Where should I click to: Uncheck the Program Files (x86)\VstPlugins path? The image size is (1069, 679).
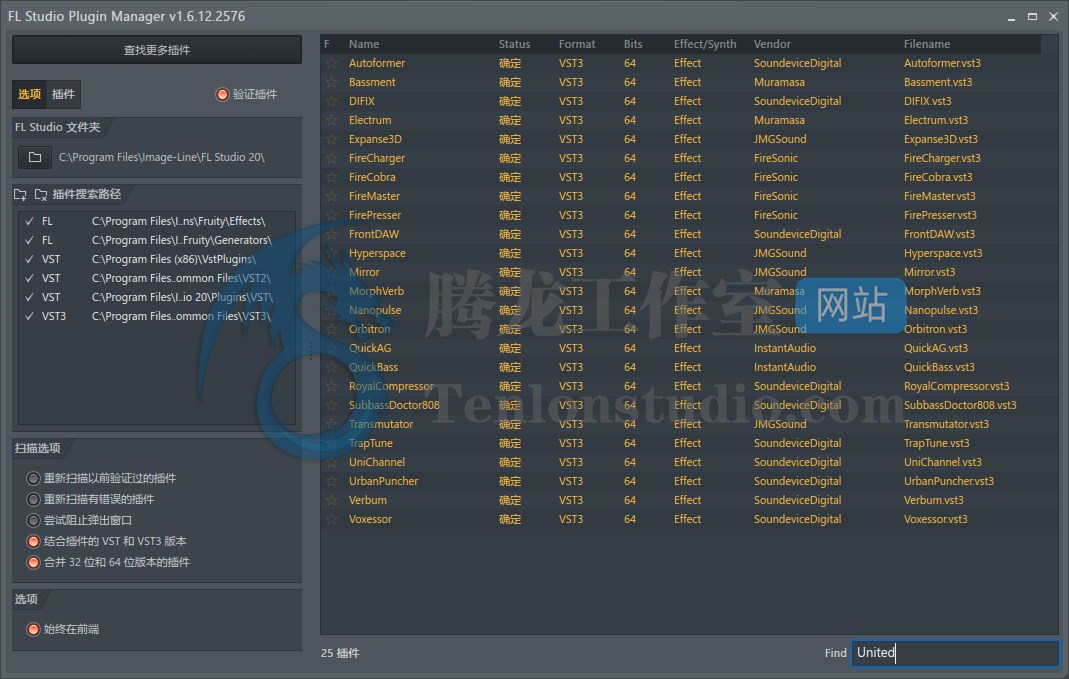[29, 260]
